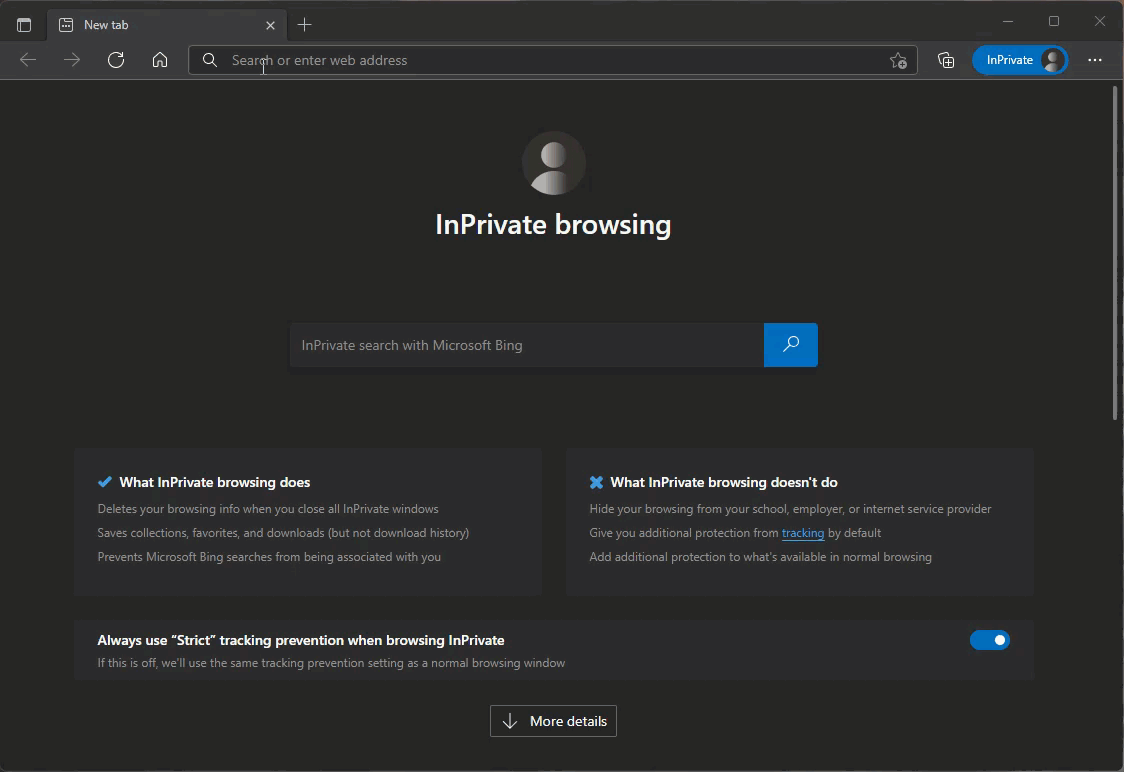Focus the InPrivate search with Bing box
The width and height of the screenshot is (1124, 772).
click(x=527, y=345)
